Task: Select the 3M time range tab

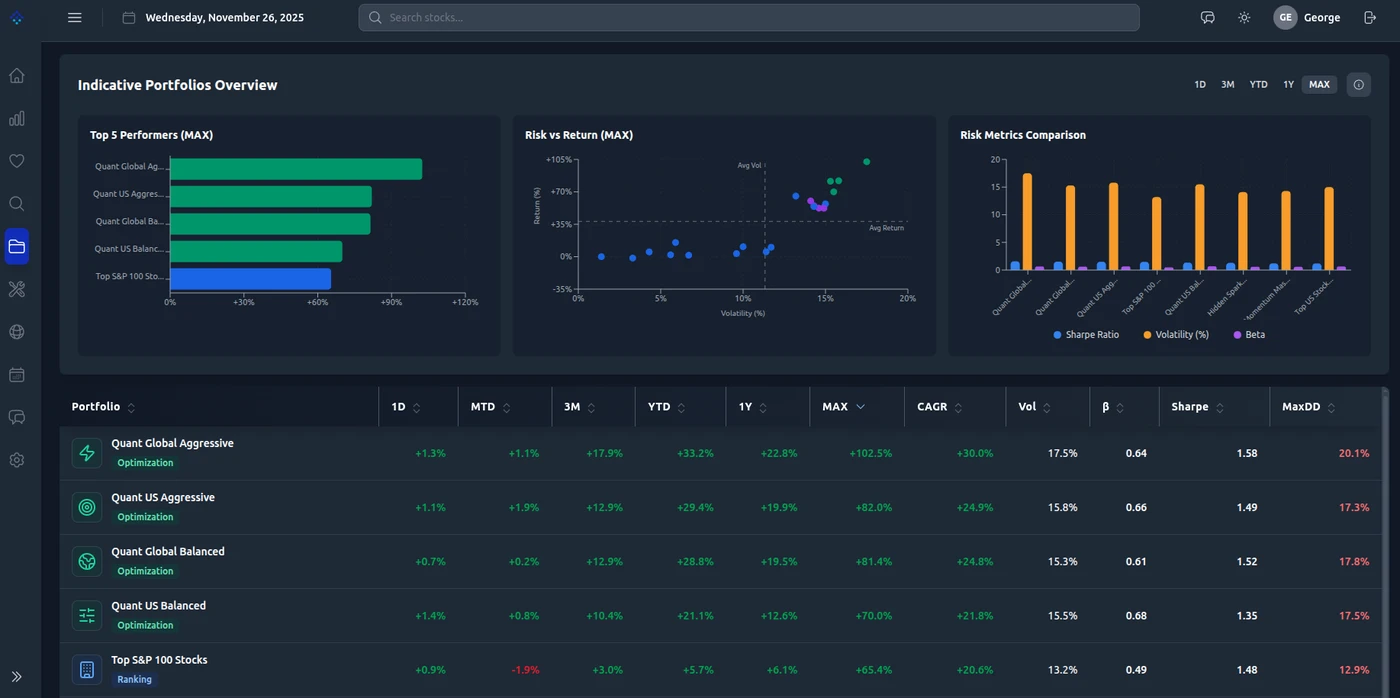Action: (1228, 85)
